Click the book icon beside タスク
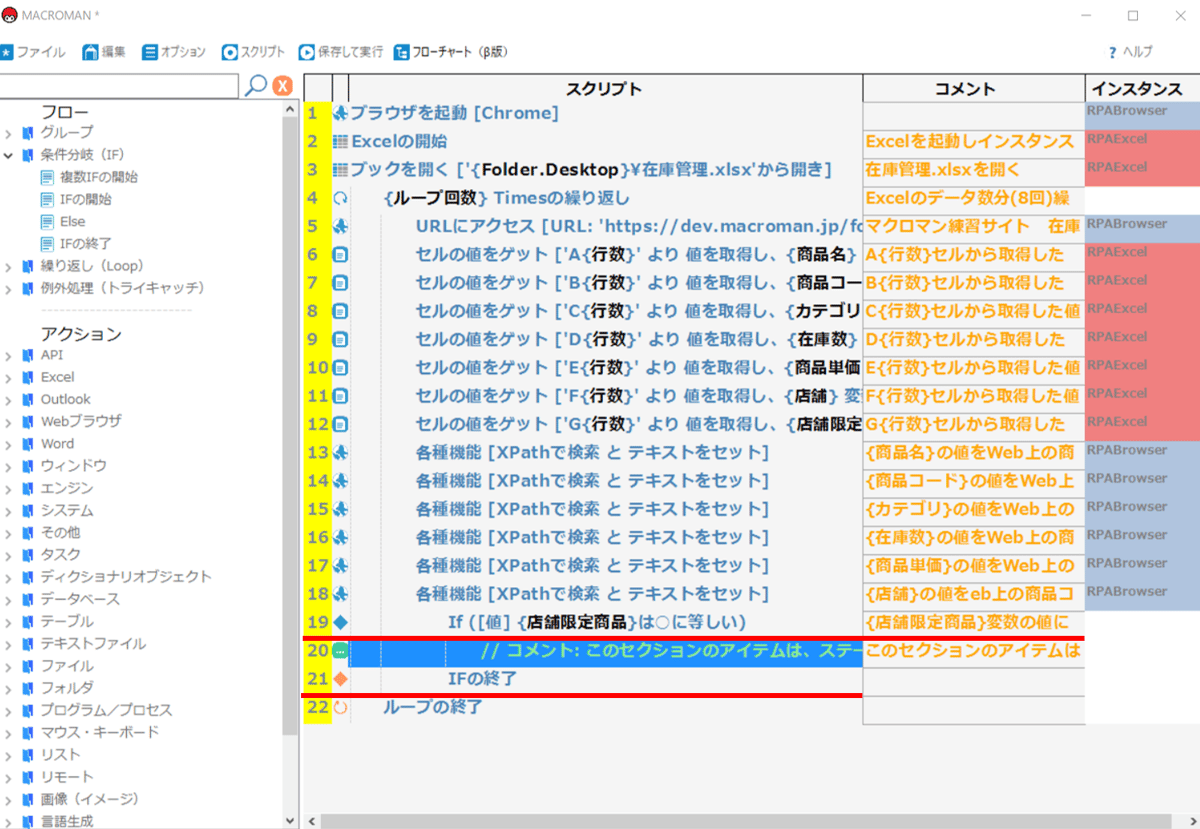Screen dimensions: 1200x829 [x=28, y=555]
